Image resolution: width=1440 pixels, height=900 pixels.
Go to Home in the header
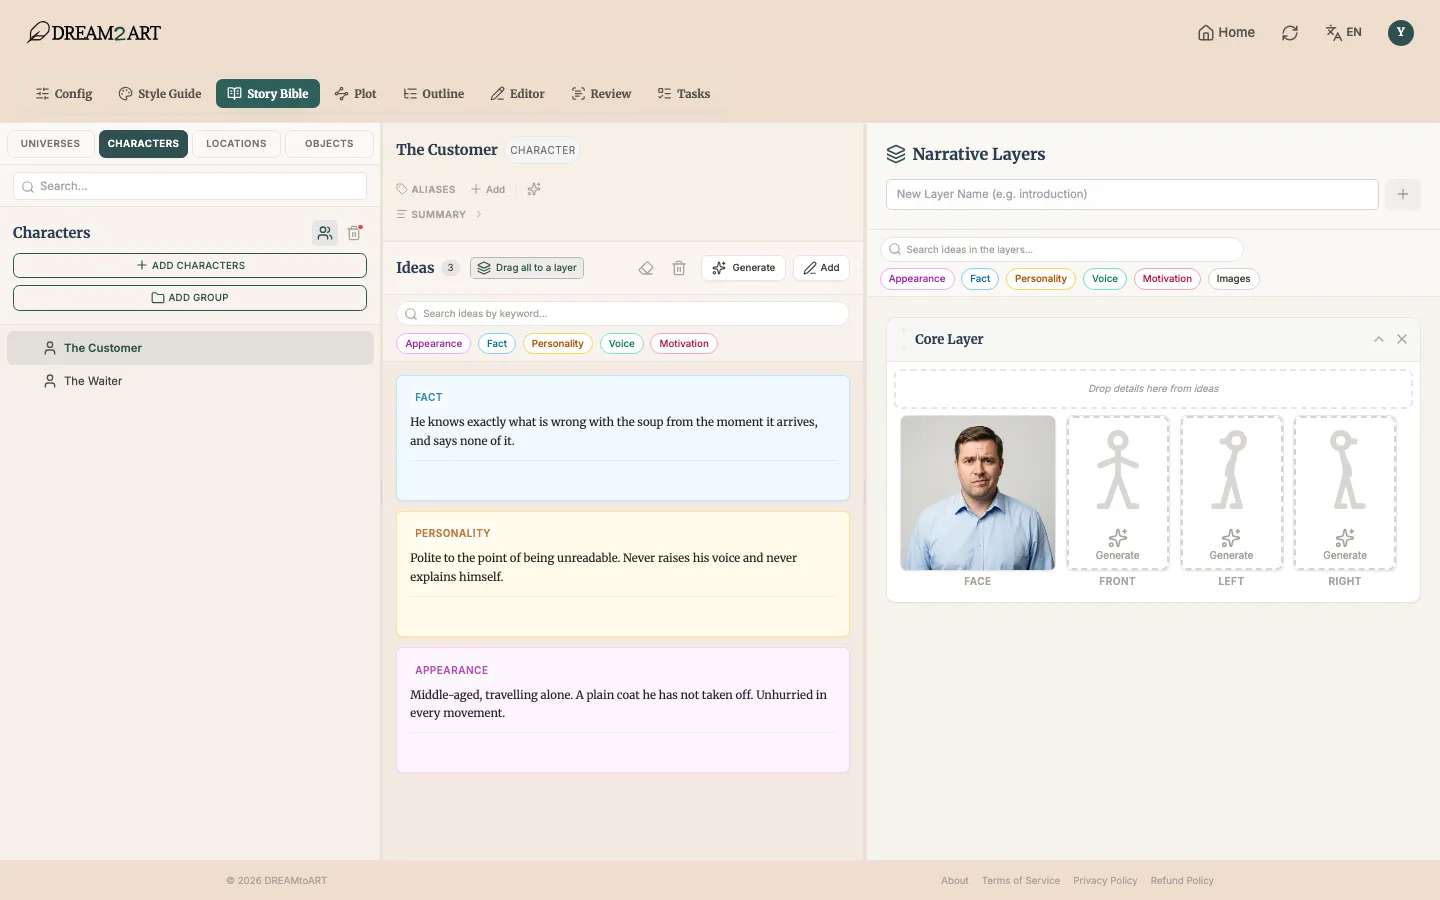tap(1226, 33)
